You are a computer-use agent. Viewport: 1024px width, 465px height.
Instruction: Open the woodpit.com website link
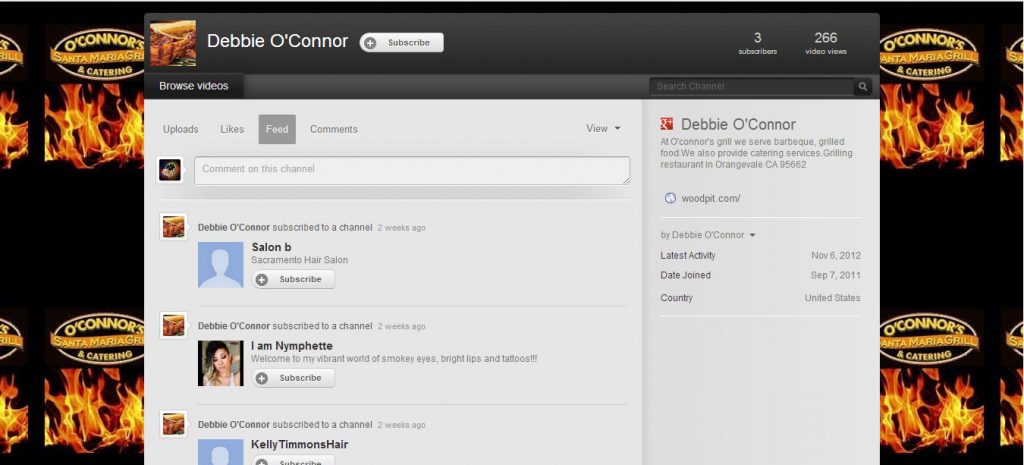point(711,199)
